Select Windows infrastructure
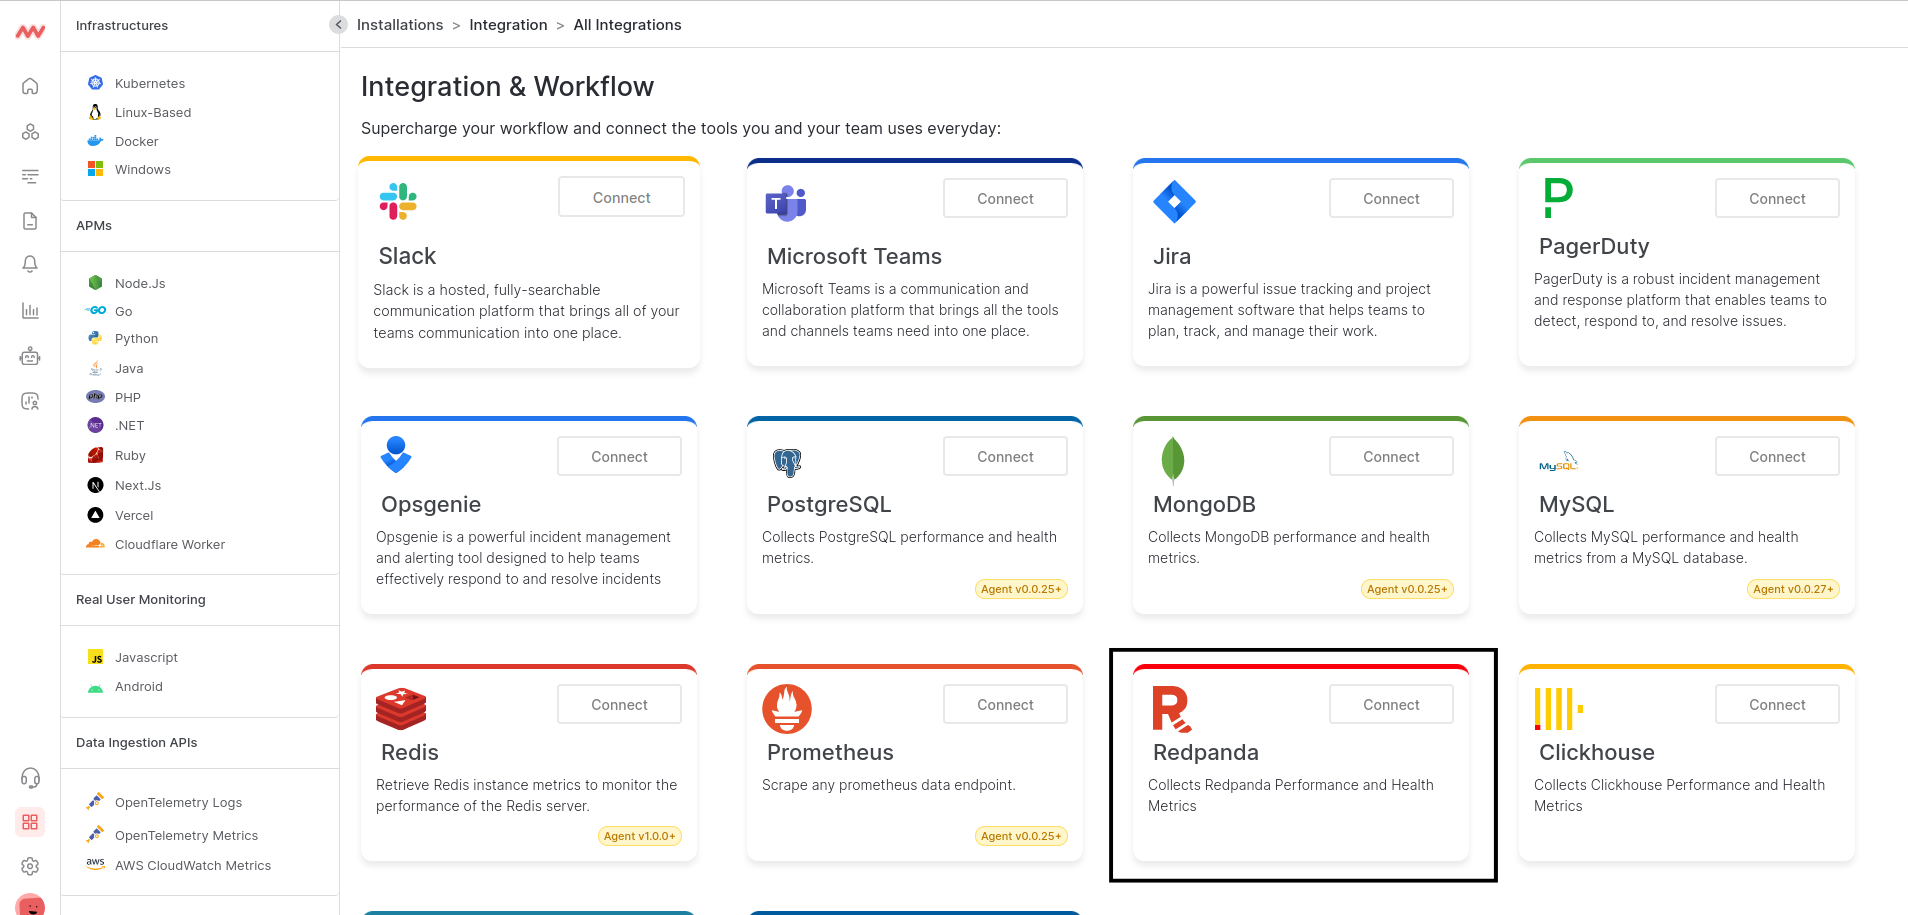The width and height of the screenshot is (1908, 915). click(x=143, y=169)
